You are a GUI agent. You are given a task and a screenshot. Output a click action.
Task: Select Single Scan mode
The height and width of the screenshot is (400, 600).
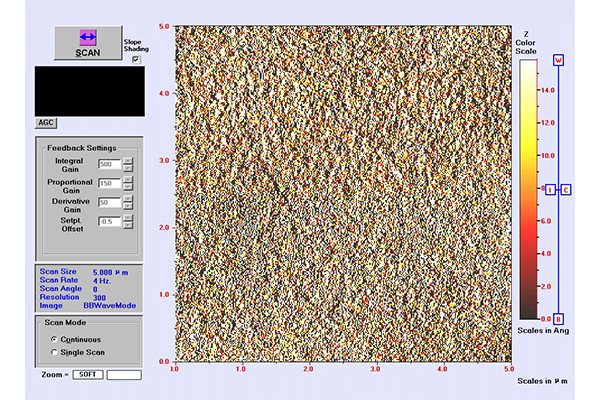point(54,352)
